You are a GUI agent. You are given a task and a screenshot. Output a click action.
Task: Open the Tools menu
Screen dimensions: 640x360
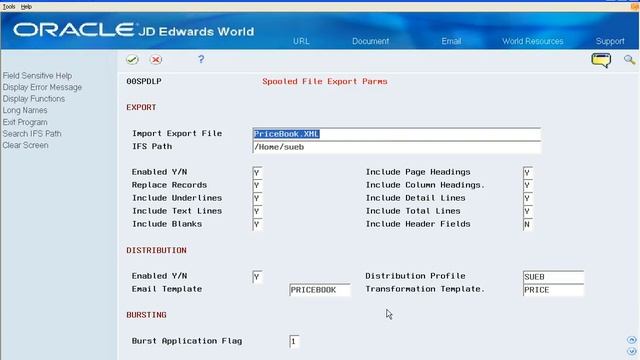point(9,7)
